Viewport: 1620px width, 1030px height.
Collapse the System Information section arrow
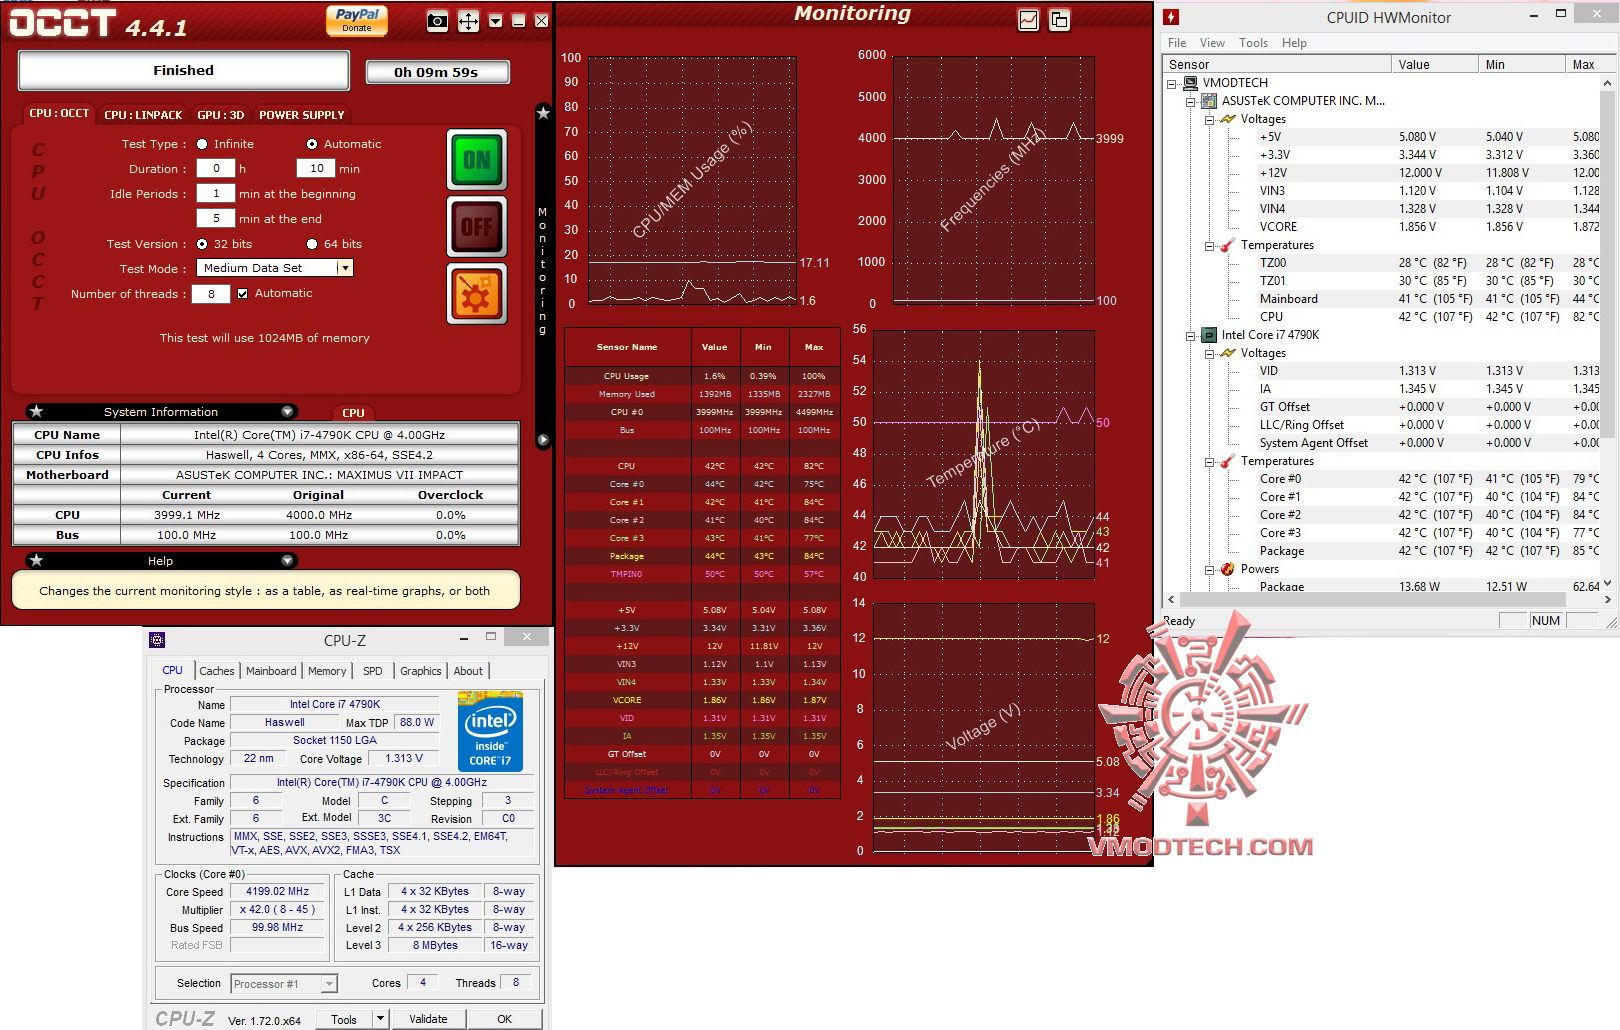(x=287, y=411)
